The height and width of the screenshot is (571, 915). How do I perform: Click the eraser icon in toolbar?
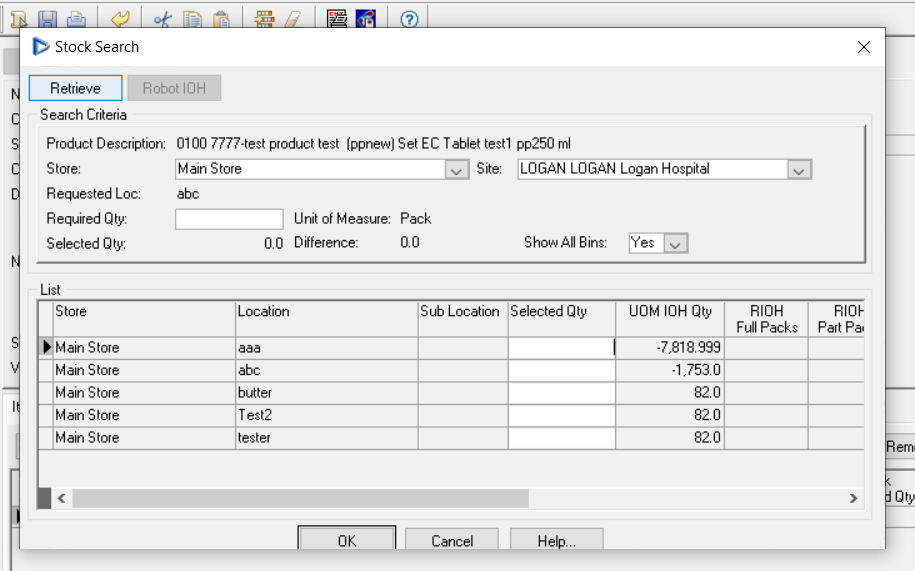pos(292,18)
